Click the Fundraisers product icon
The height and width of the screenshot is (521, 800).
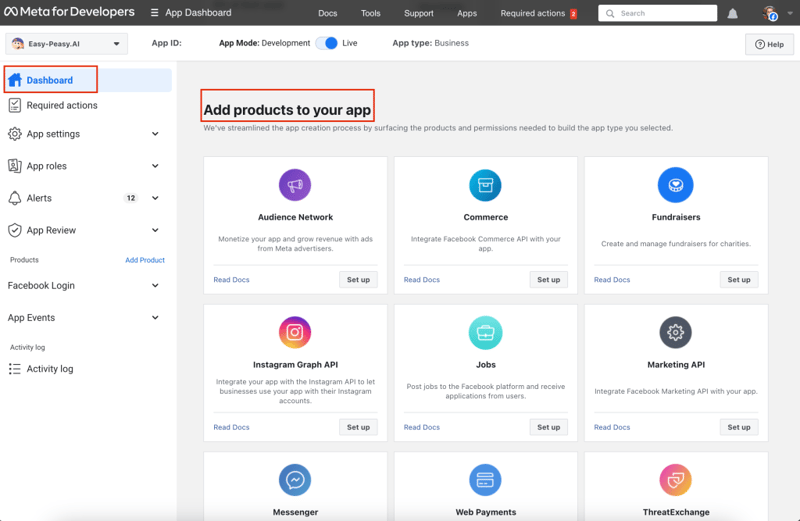676,185
